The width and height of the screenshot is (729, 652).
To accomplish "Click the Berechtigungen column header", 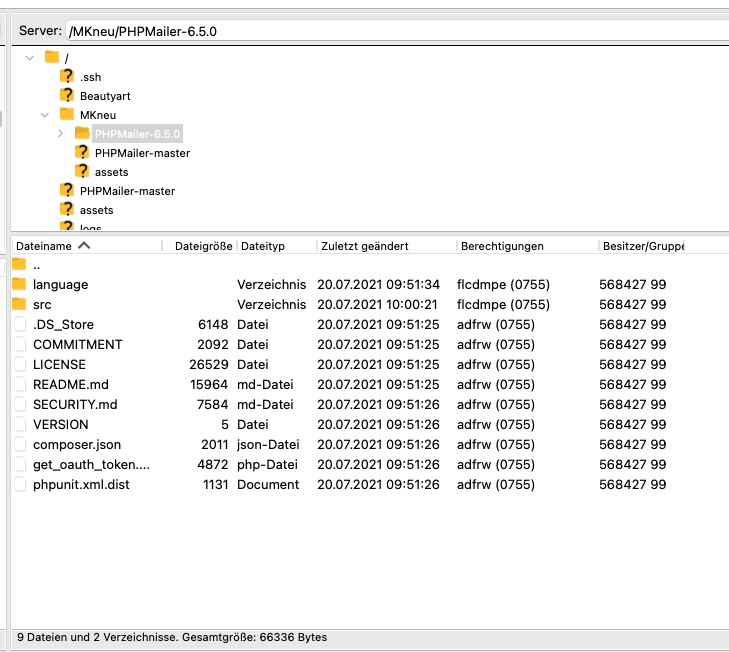I will 502,246.
